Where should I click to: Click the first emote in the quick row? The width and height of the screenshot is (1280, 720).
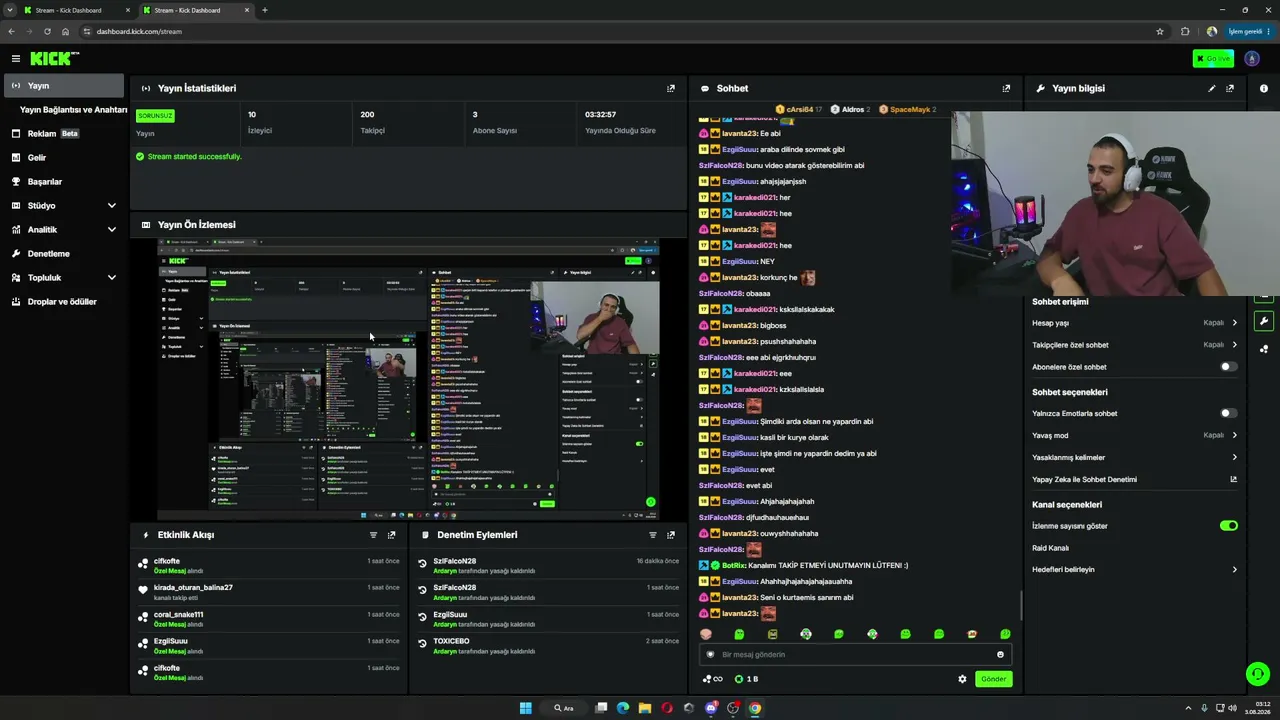click(x=706, y=634)
